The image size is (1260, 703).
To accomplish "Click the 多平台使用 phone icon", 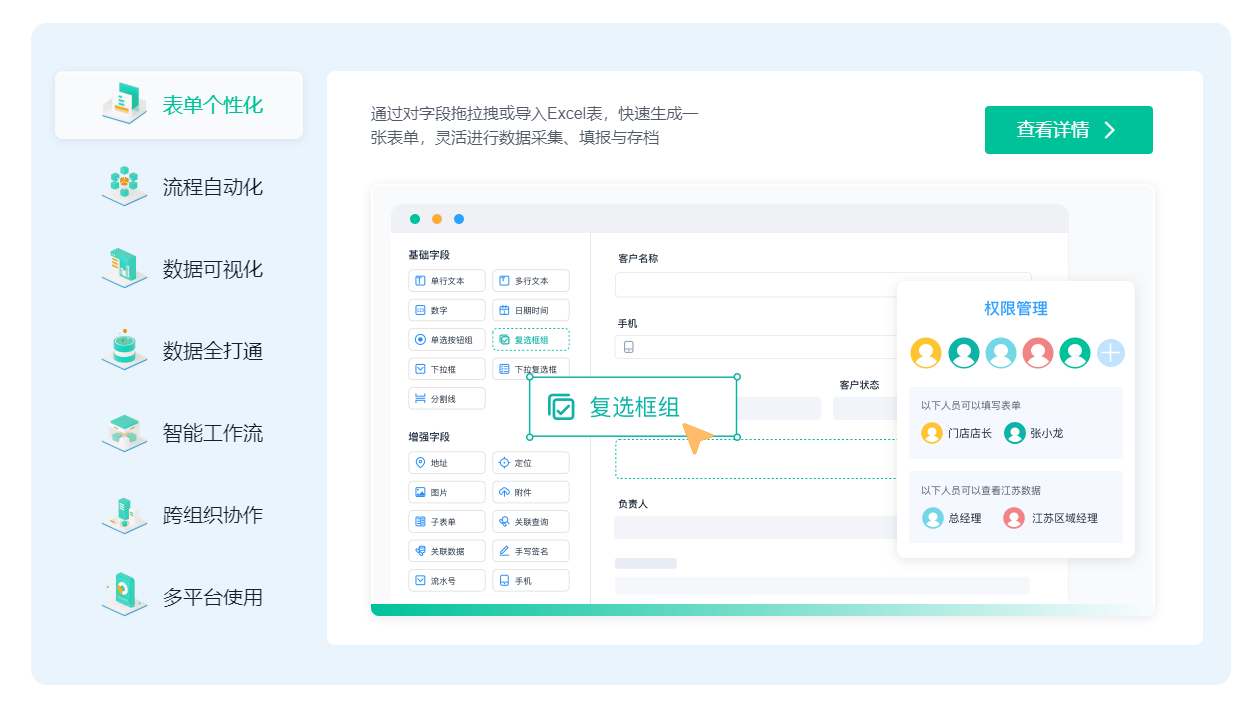I will click(x=124, y=594).
